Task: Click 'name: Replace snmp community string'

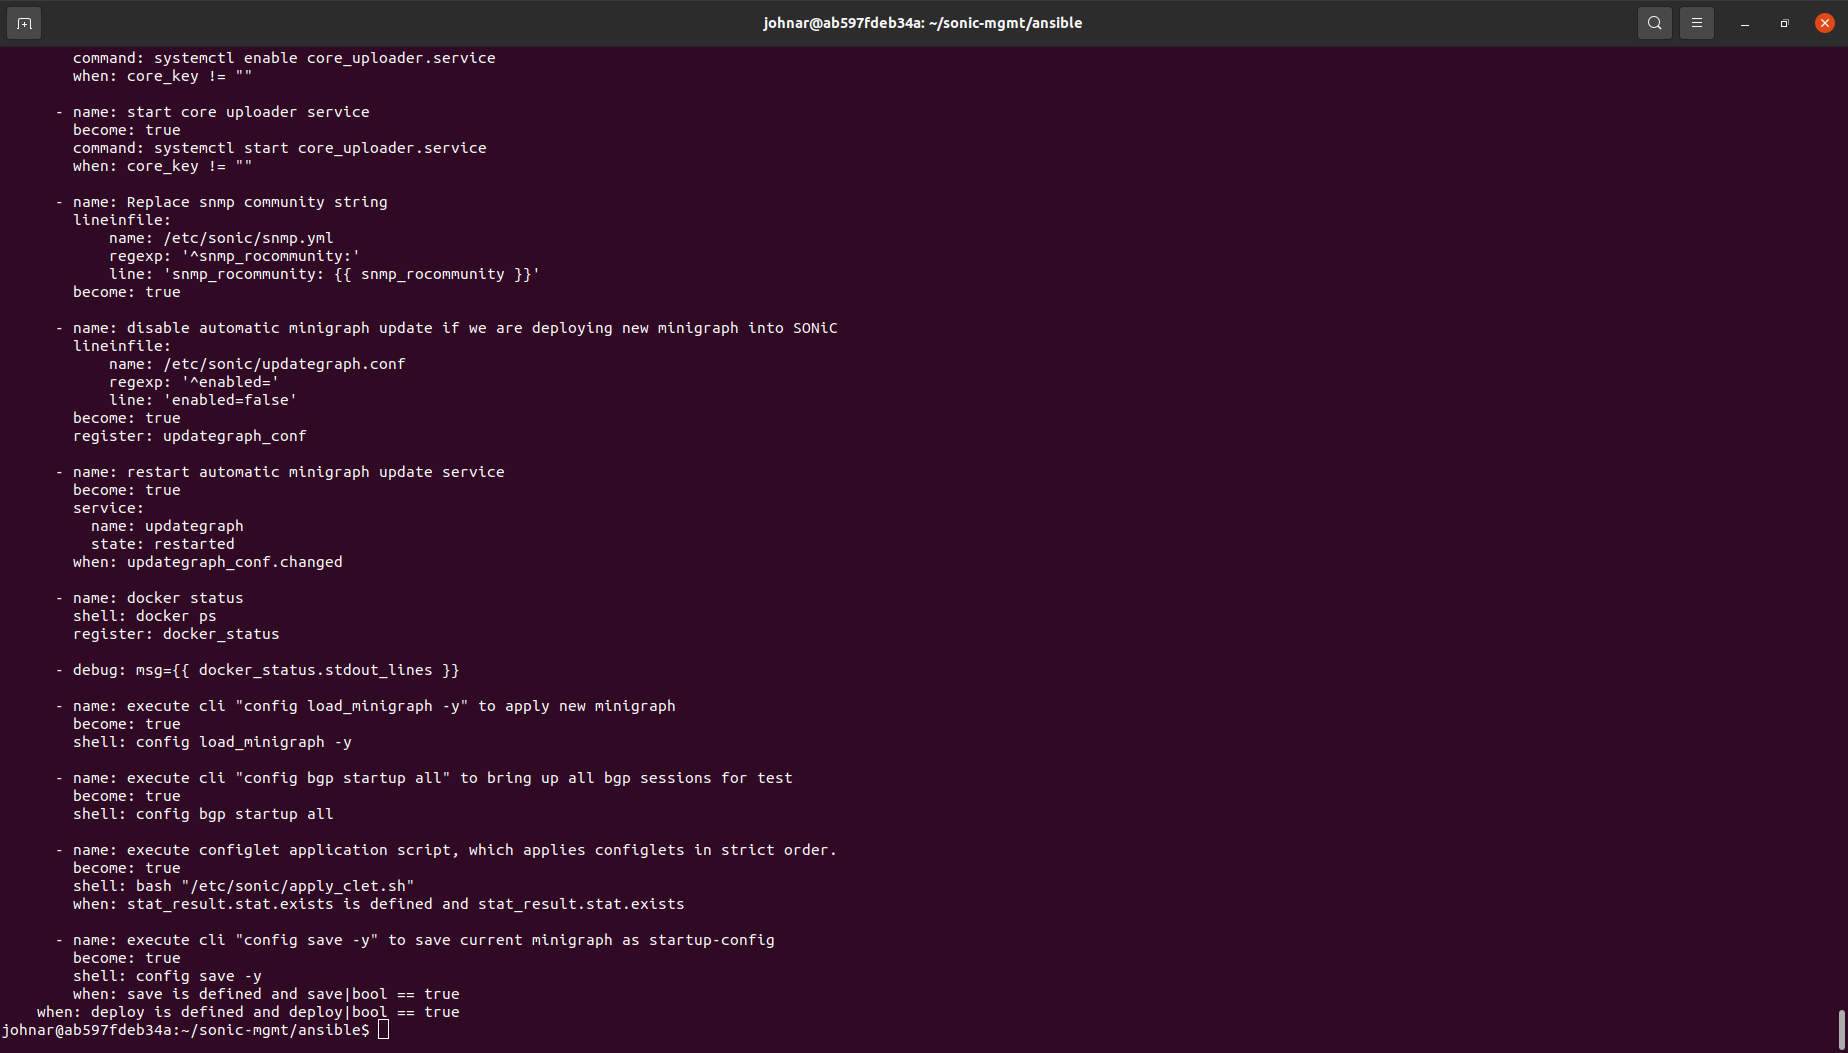Action: (230, 202)
